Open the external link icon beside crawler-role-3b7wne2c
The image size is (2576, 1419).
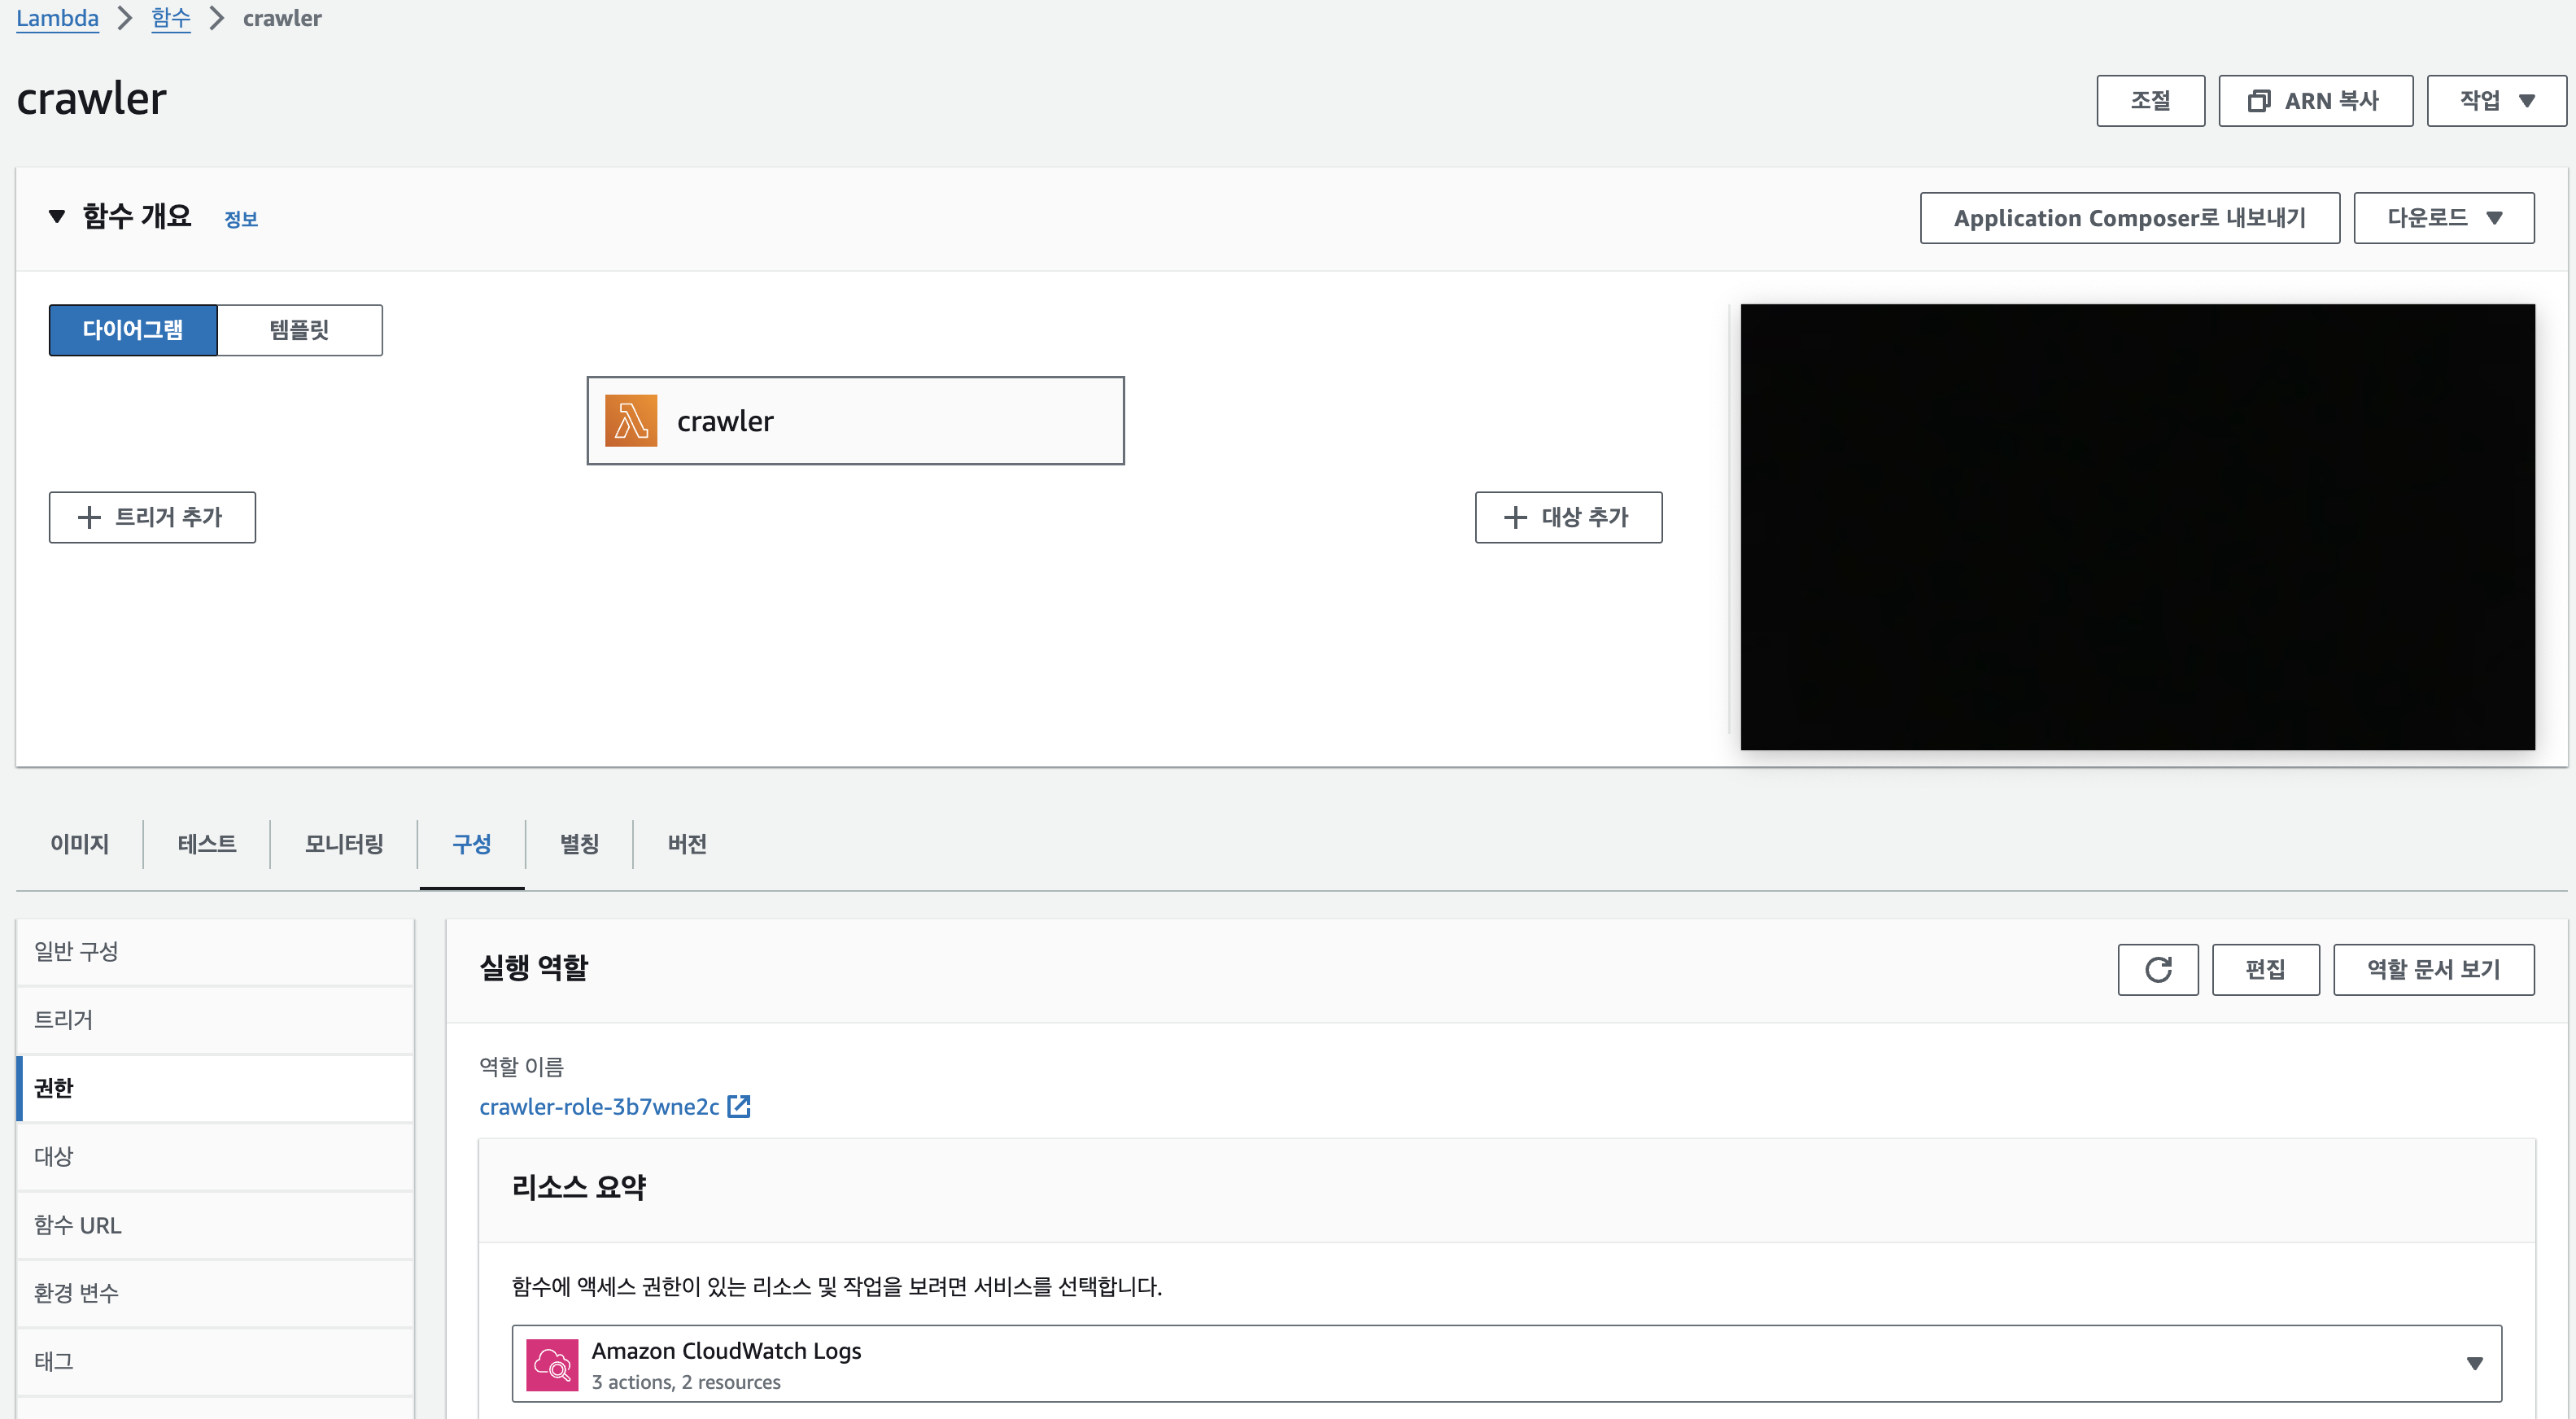click(x=739, y=1106)
